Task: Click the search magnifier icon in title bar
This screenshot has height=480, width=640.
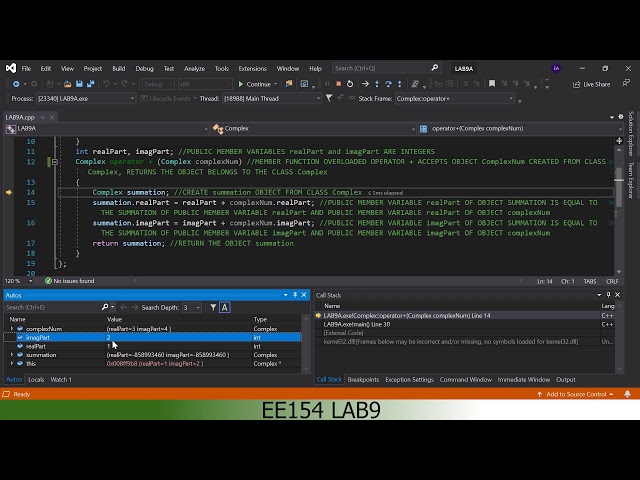Action: [x=435, y=68]
